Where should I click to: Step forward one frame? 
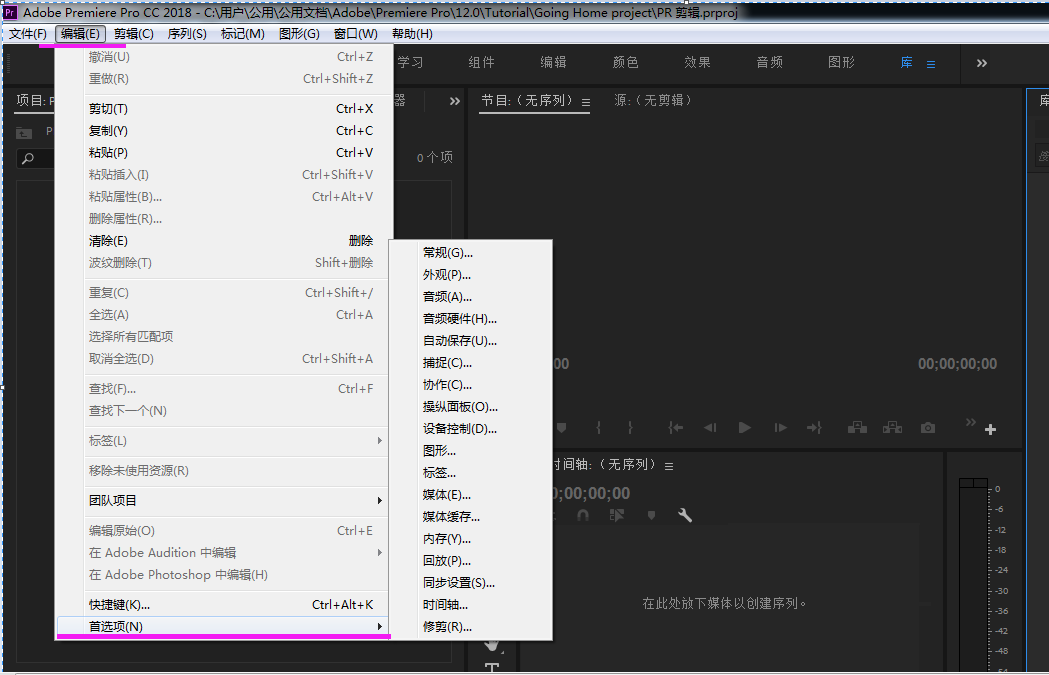[780, 427]
